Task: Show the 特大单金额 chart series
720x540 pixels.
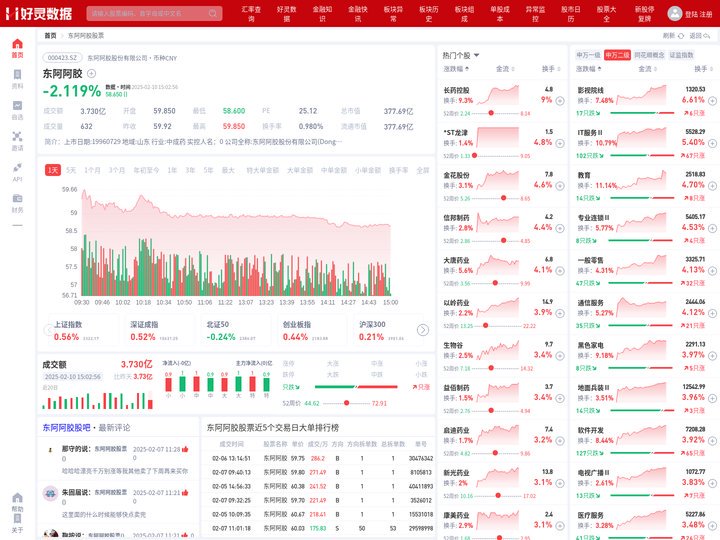Action: pyautogui.click(x=263, y=170)
